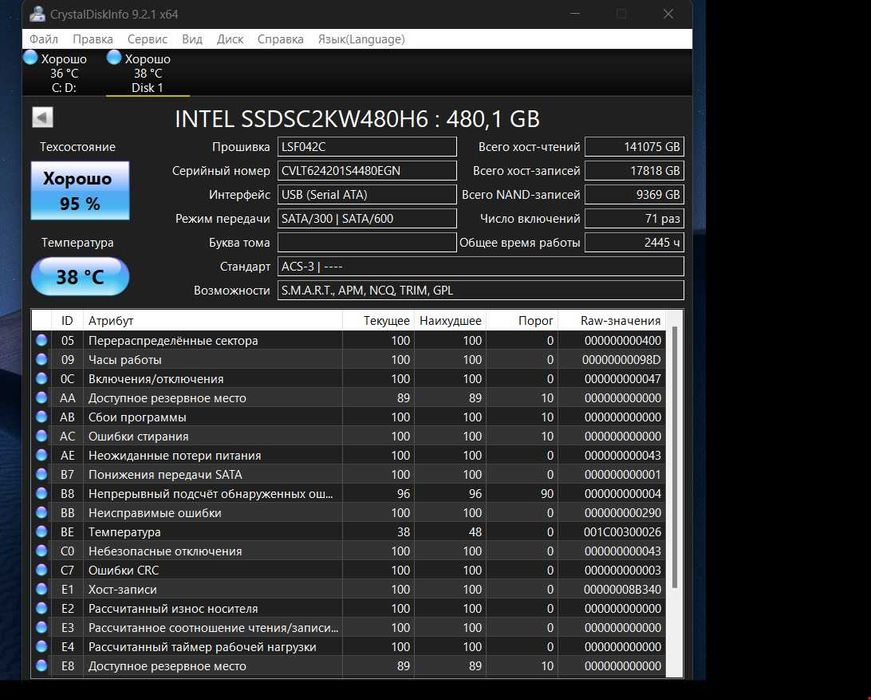Click status orb for attribute AC
The height and width of the screenshot is (700, 871).
point(42,436)
